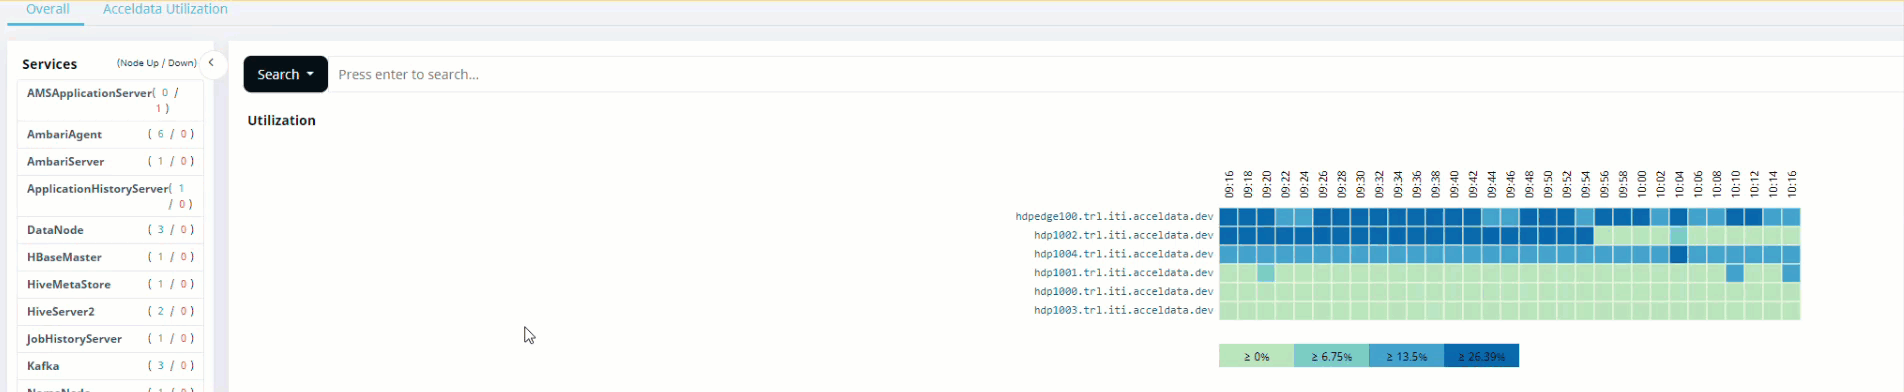Select HBaseMaster service
Image resolution: width=1904 pixels, height=392 pixels.
(x=110, y=257)
